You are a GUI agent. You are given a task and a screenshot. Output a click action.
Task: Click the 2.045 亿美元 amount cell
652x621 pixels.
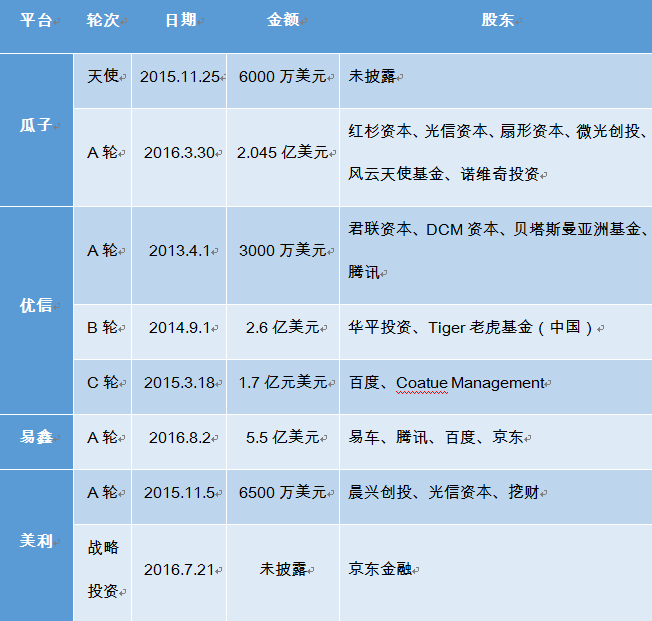[x=283, y=153]
